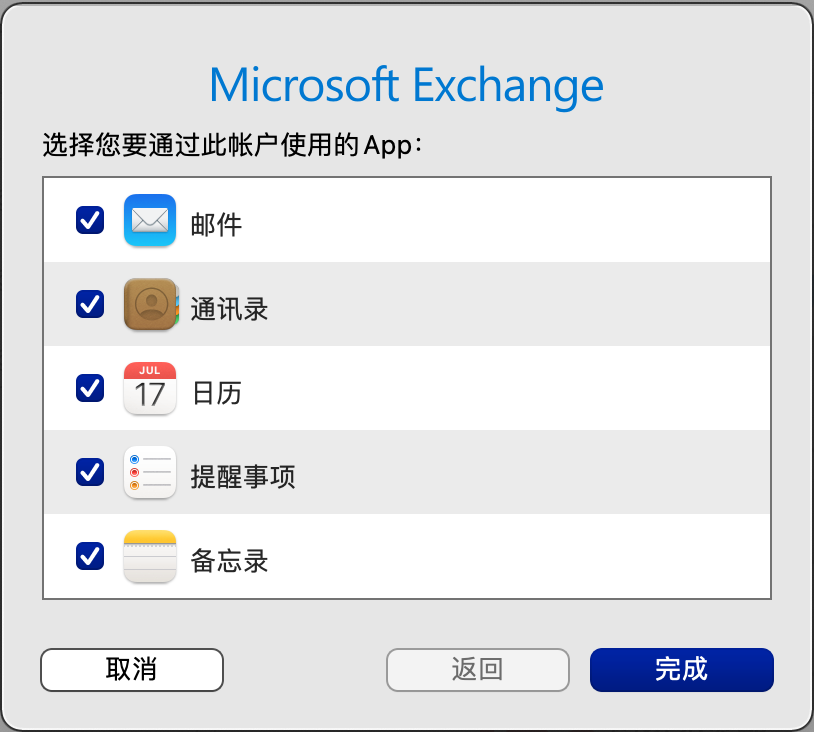Viewport: 814px width, 732px height.
Task: Toggle the 日历 checkbox off
Action: [90, 388]
